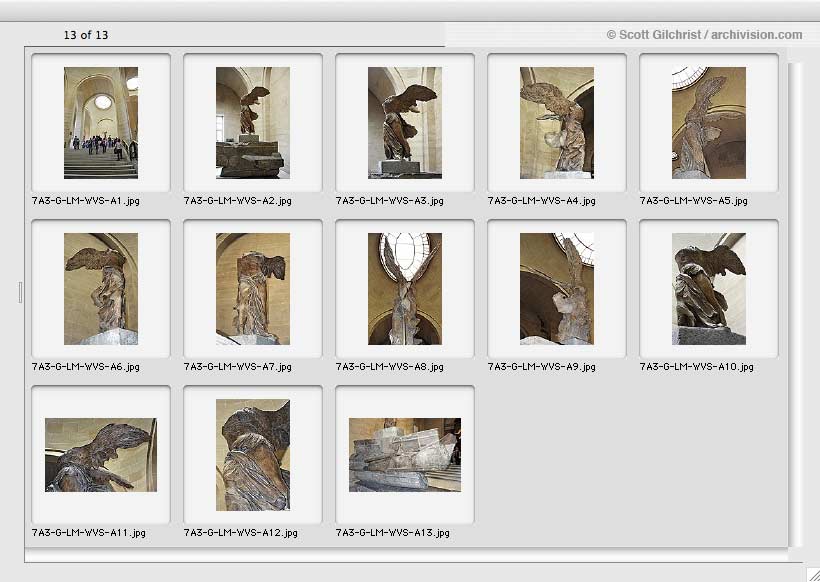The image size is (820, 582).
Task: Select thumbnail of 7A3-G-LM-WVS-A1.jpg
Action: [x=101, y=123]
